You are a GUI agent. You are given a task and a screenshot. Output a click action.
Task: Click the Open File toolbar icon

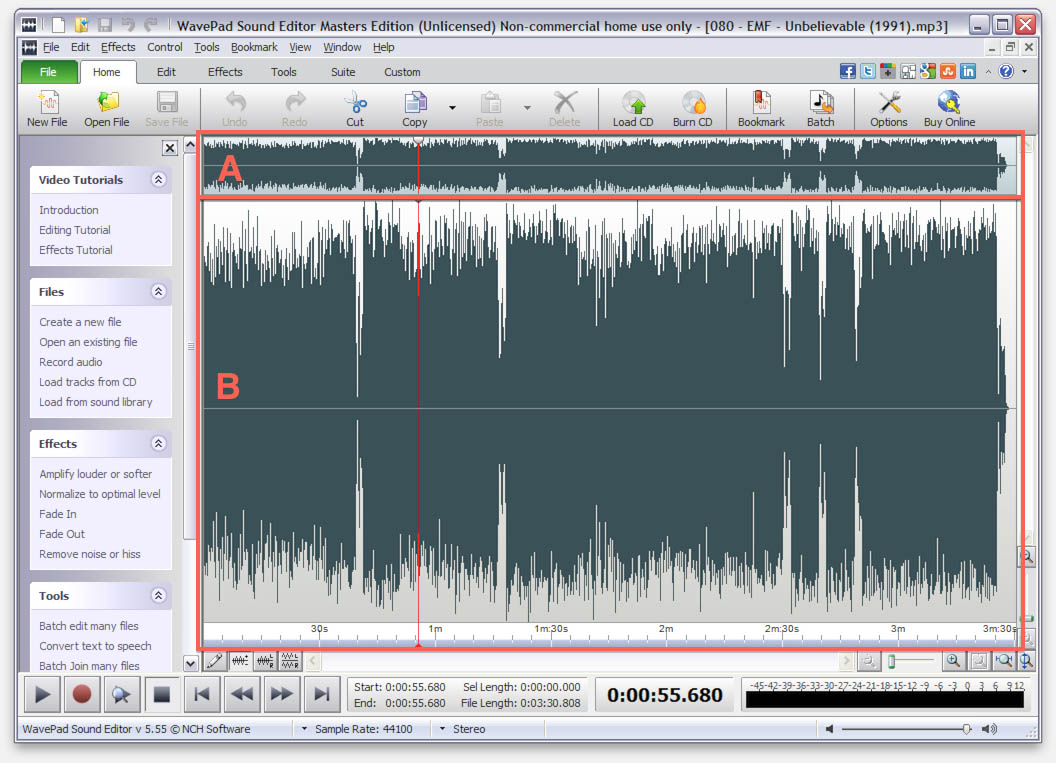click(106, 108)
